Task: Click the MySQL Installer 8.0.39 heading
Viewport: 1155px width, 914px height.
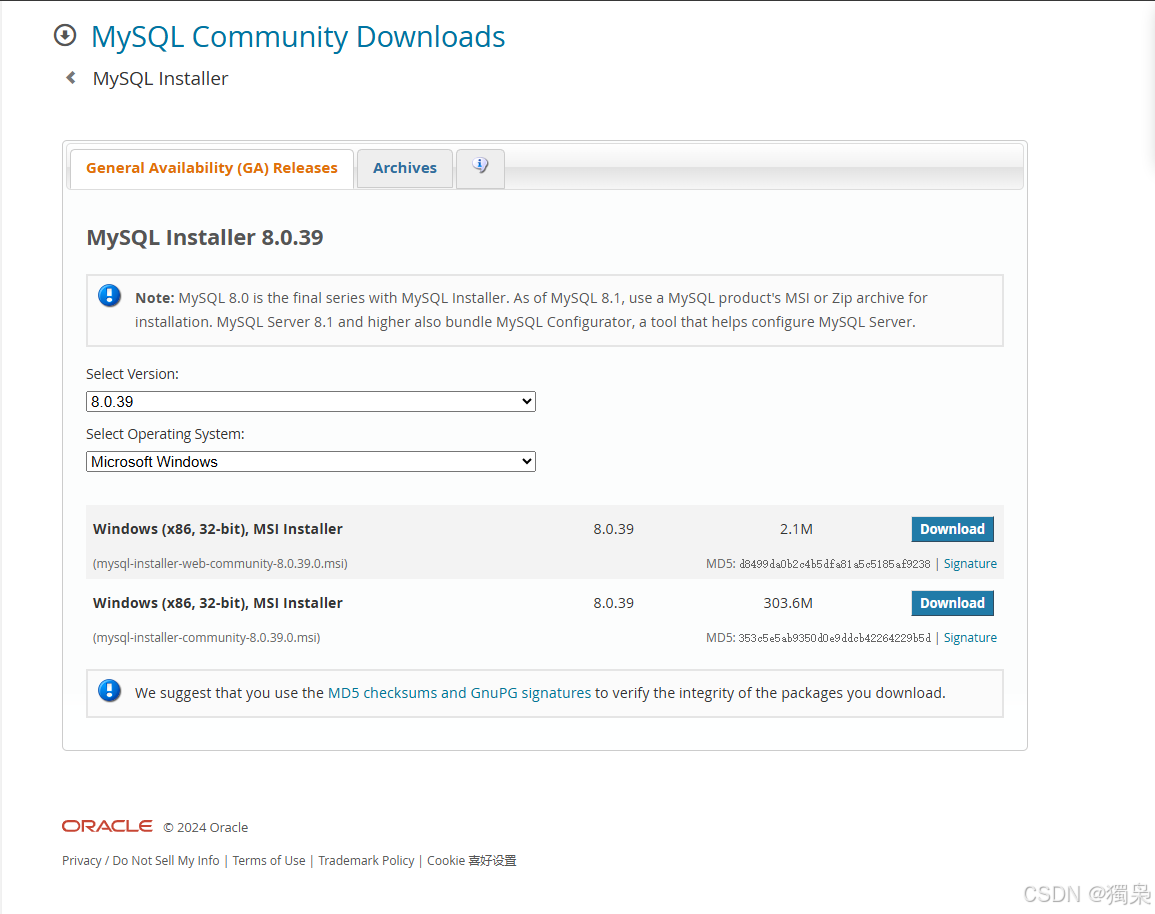Action: click(x=205, y=237)
